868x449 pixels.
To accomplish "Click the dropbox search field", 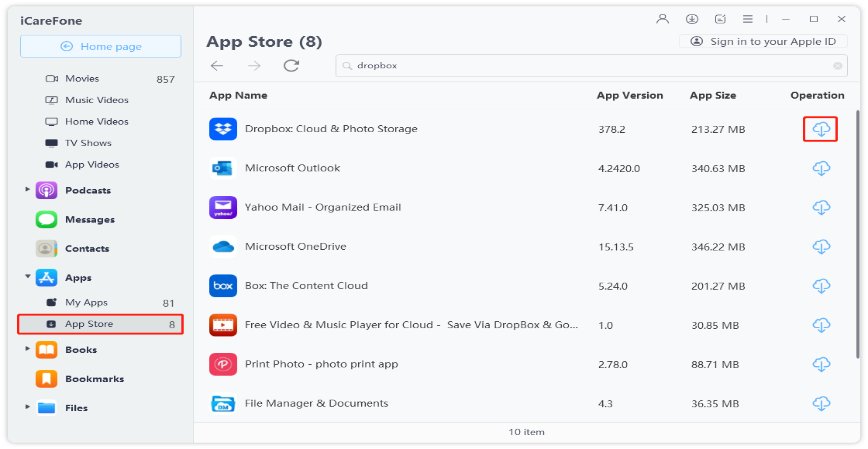I will point(591,66).
